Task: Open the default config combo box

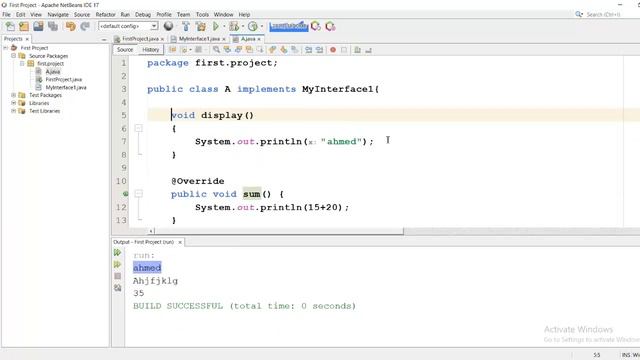Action: tap(128, 26)
